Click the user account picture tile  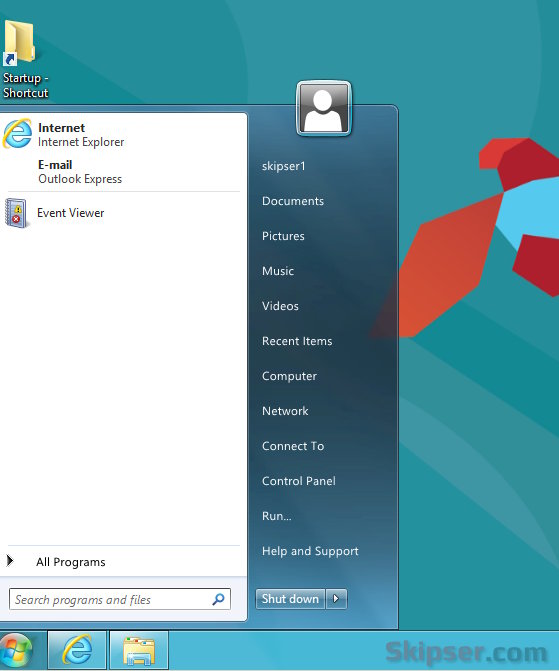pos(324,108)
